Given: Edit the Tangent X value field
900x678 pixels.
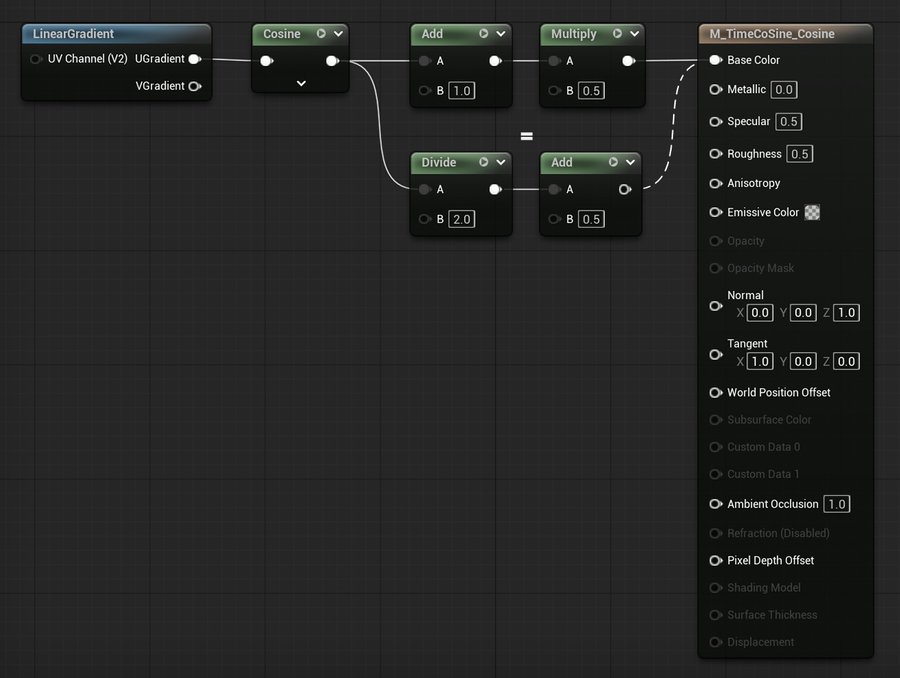Looking at the screenshot, I should point(760,362).
